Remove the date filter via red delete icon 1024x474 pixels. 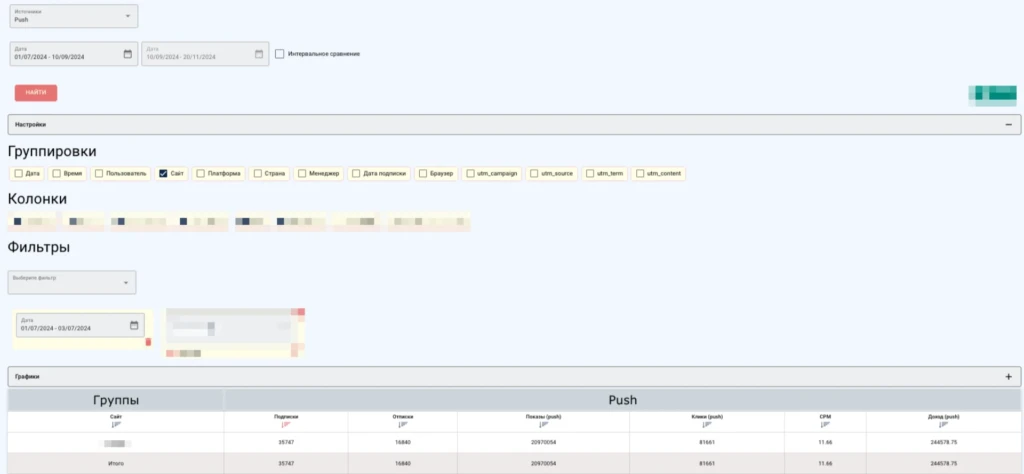pyautogui.click(x=148, y=342)
